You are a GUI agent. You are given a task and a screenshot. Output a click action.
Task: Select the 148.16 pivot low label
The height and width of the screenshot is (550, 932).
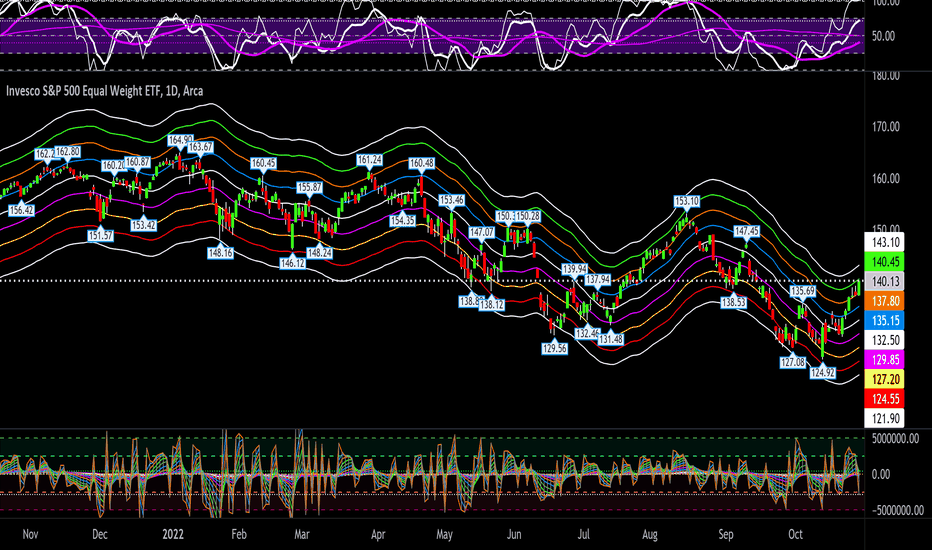click(221, 253)
